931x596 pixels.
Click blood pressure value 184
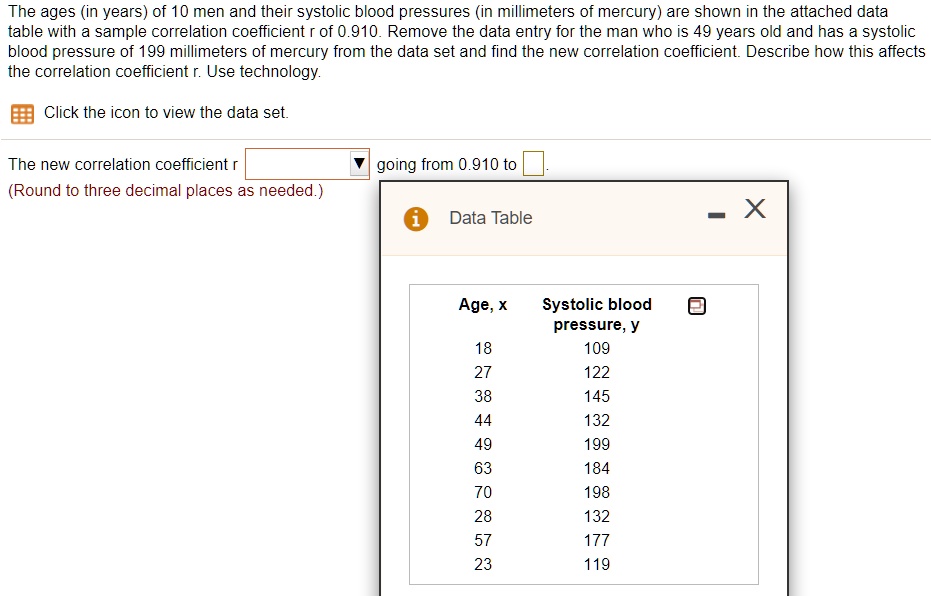click(x=597, y=468)
